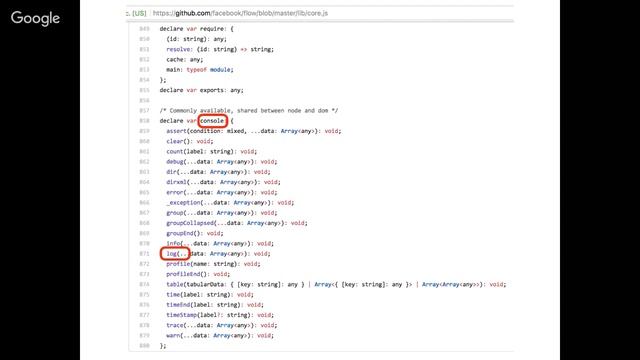Select the 'trace(...data' declaration line
The height and width of the screenshot is (360, 640).
222,325
